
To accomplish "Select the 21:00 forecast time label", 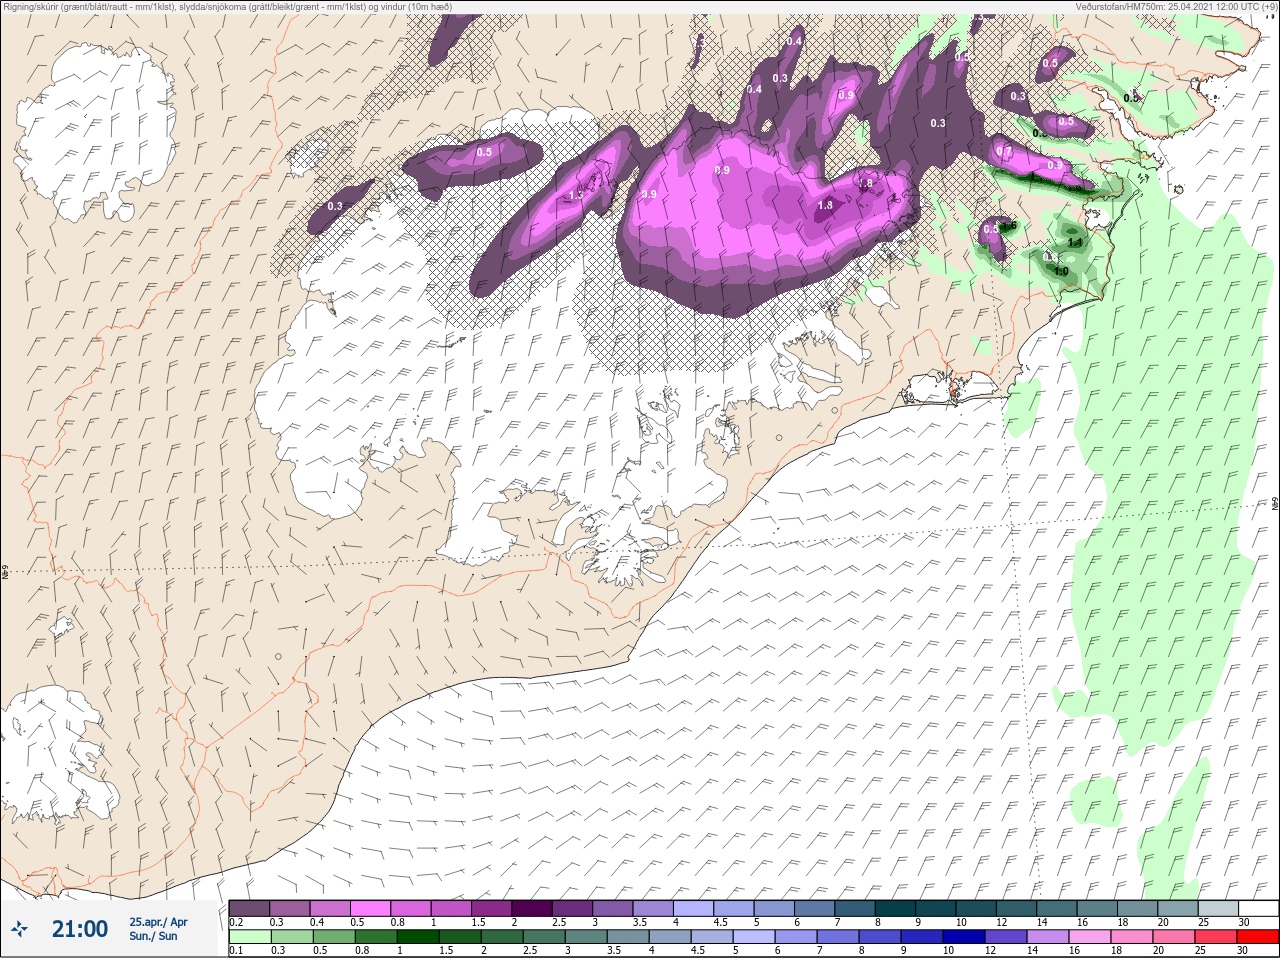I will click(x=79, y=929).
